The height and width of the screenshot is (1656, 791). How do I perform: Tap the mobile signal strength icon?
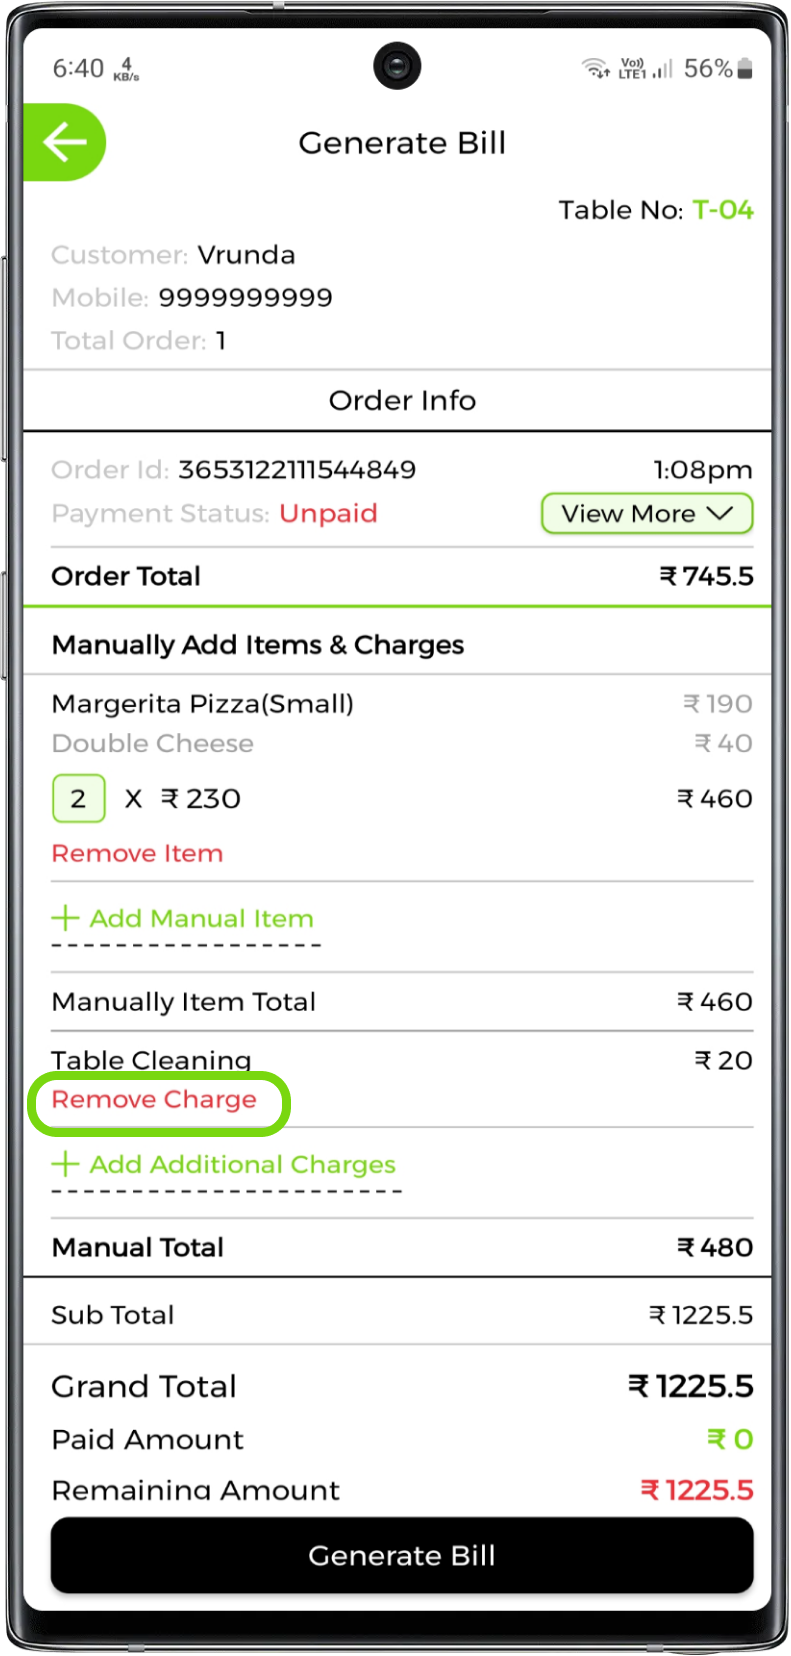[662, 68]
